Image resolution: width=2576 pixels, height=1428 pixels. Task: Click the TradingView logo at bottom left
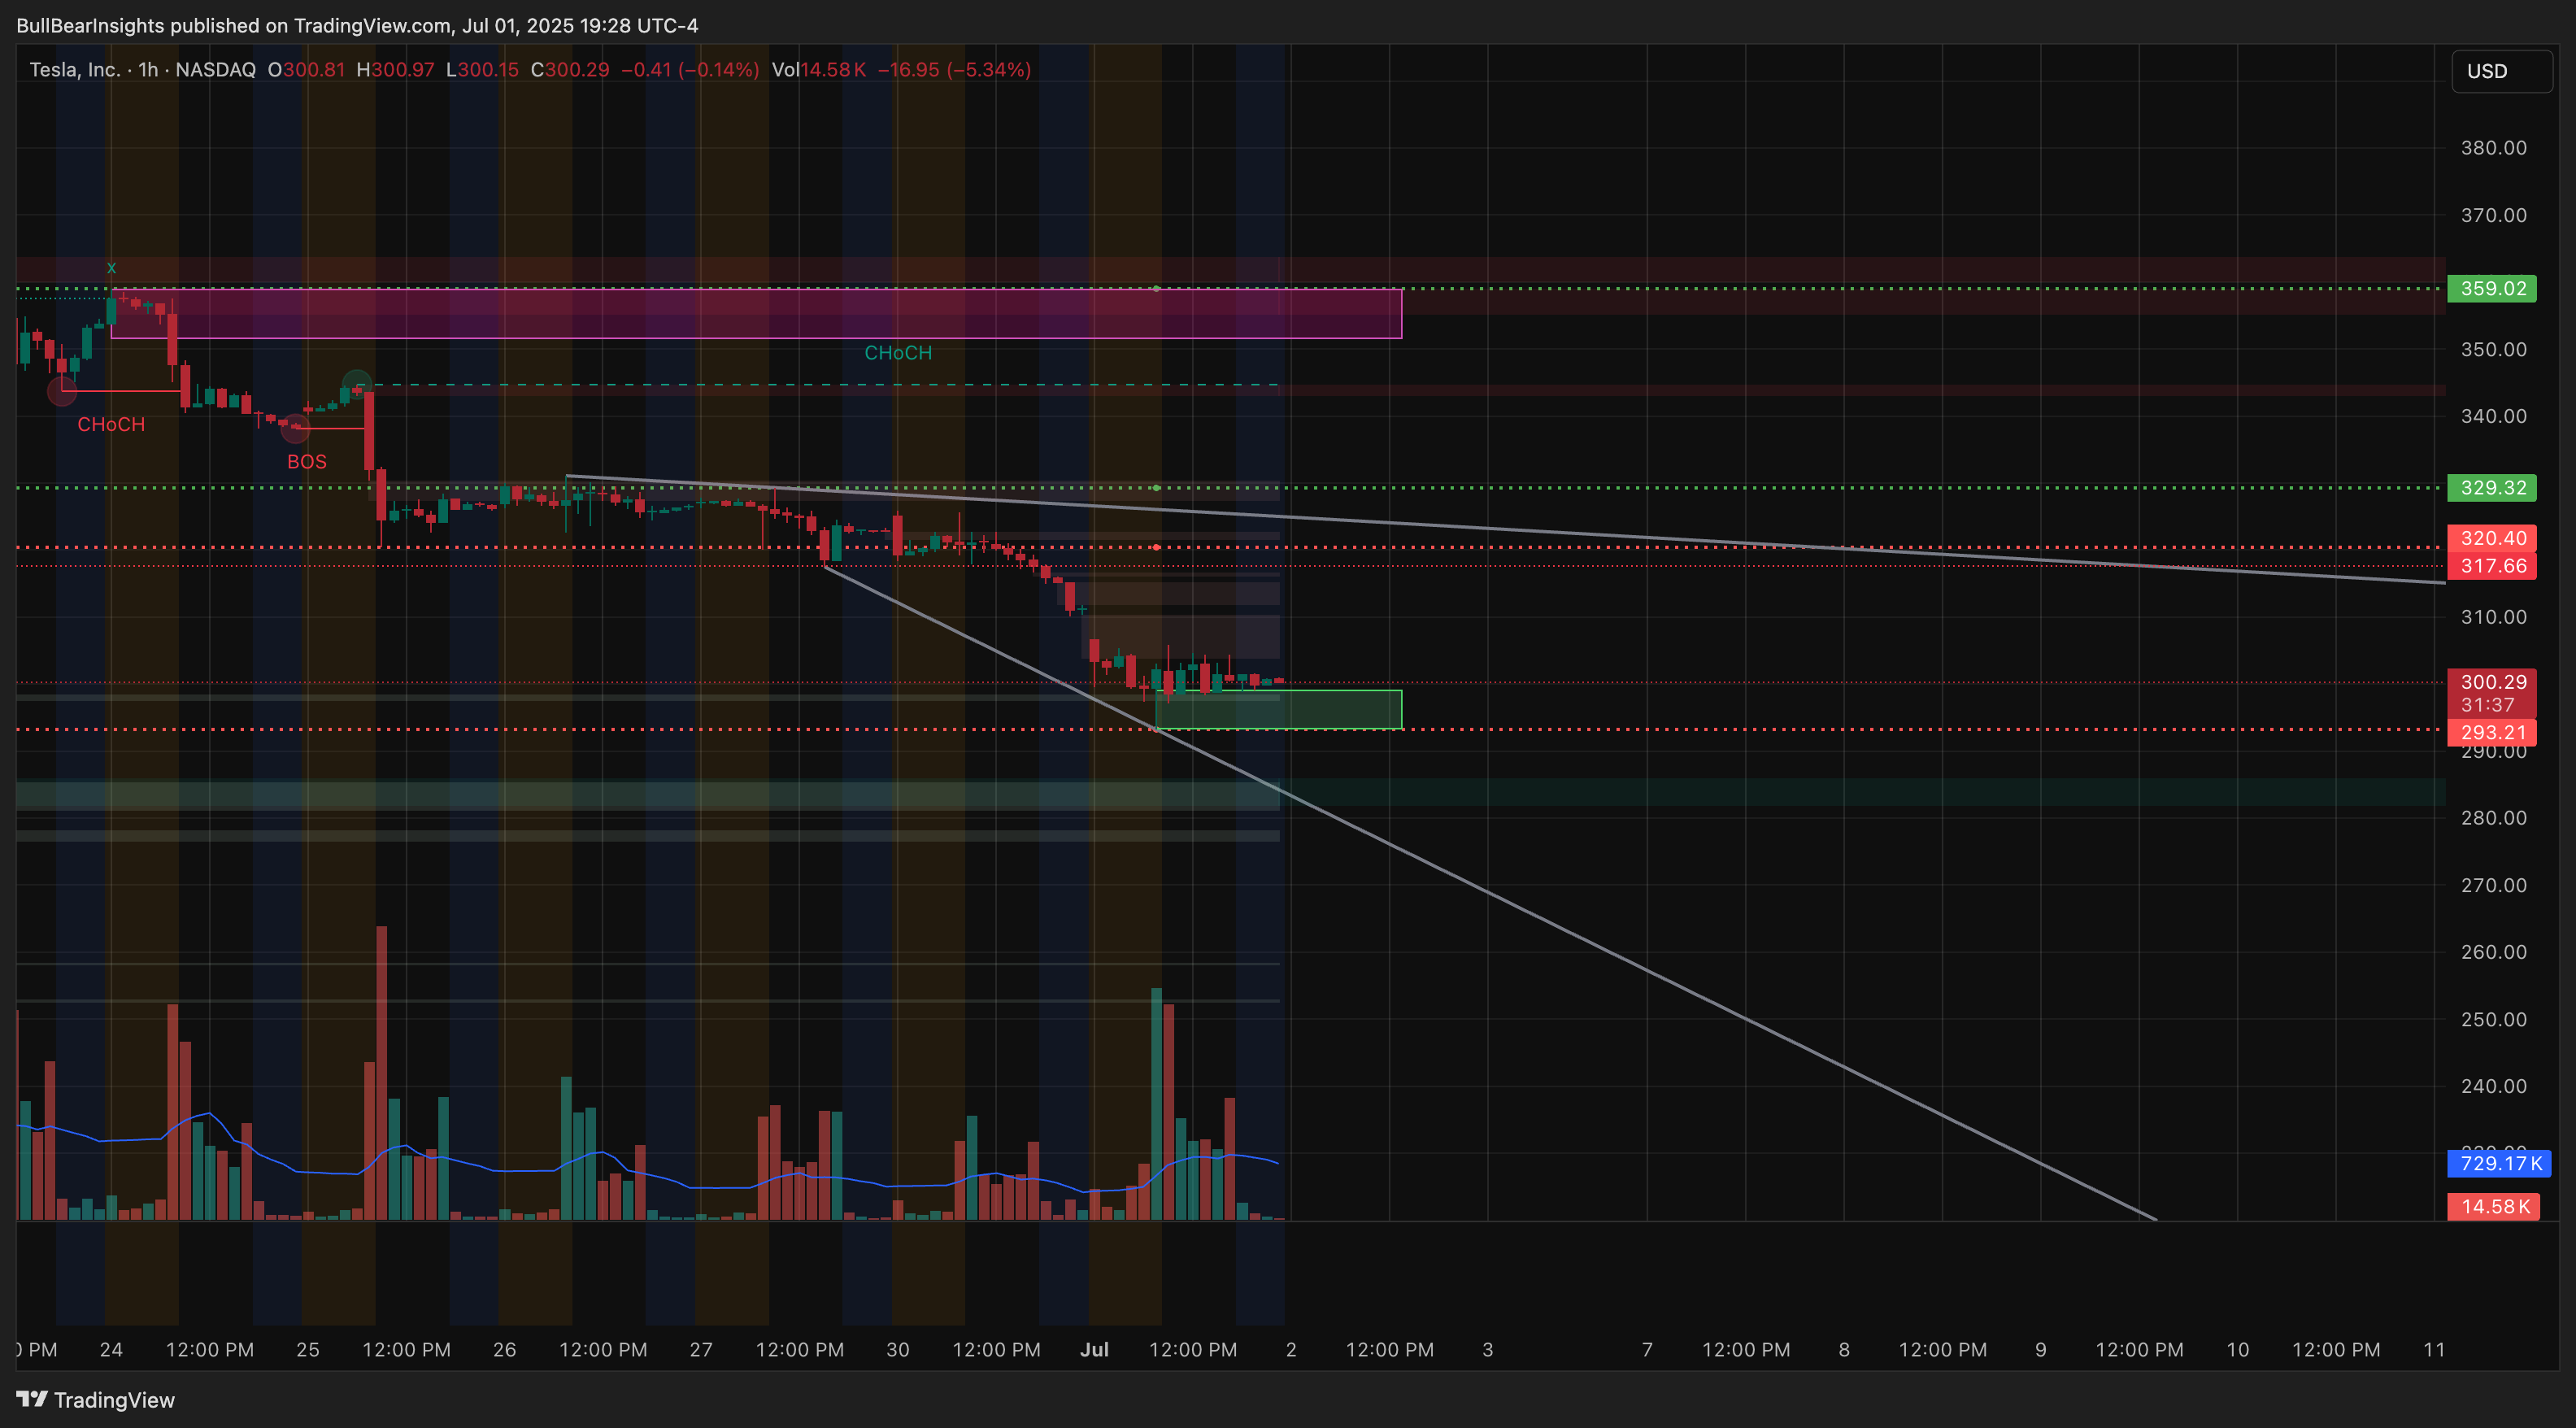96,1399
